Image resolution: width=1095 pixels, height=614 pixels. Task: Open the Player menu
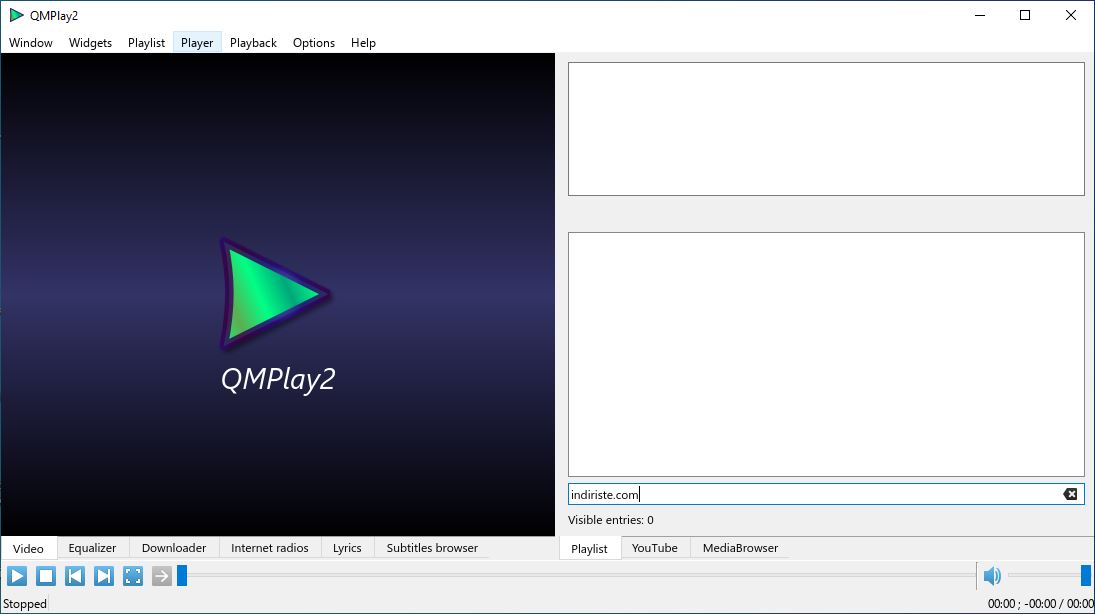click(197, 43)
